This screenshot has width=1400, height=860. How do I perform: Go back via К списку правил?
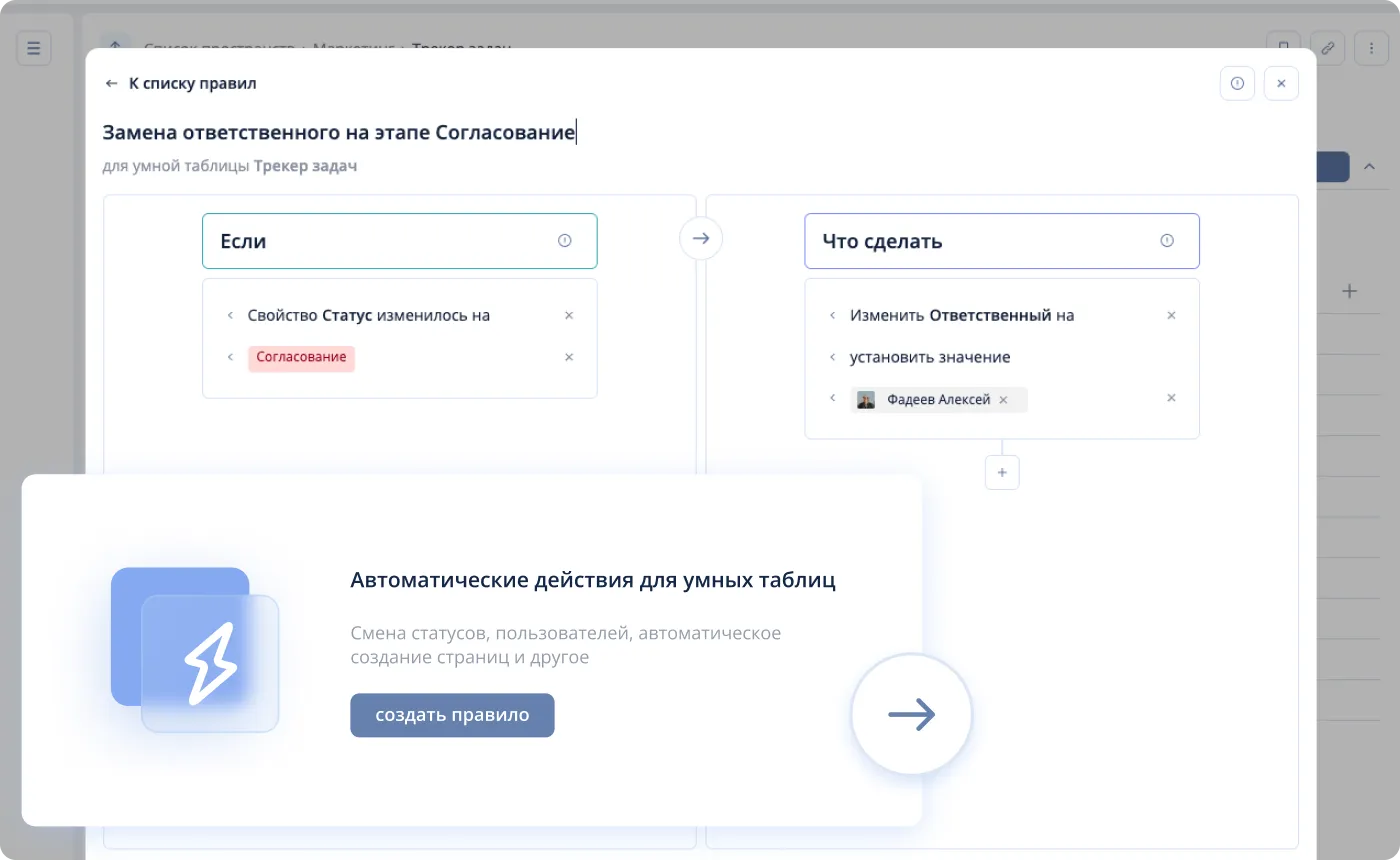(181, 84)
